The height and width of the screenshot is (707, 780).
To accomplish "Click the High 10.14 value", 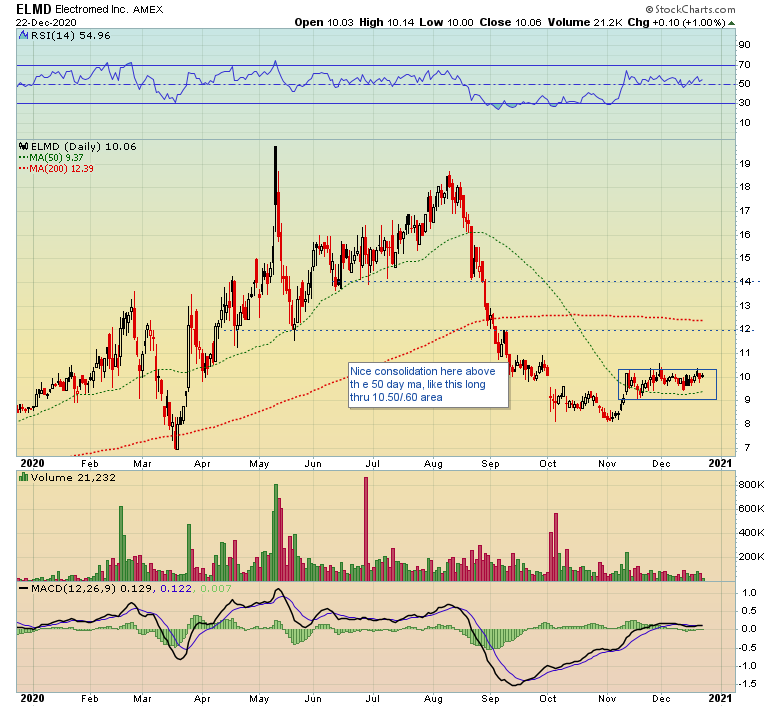I will pyautogui.click(x=387, y=22).
